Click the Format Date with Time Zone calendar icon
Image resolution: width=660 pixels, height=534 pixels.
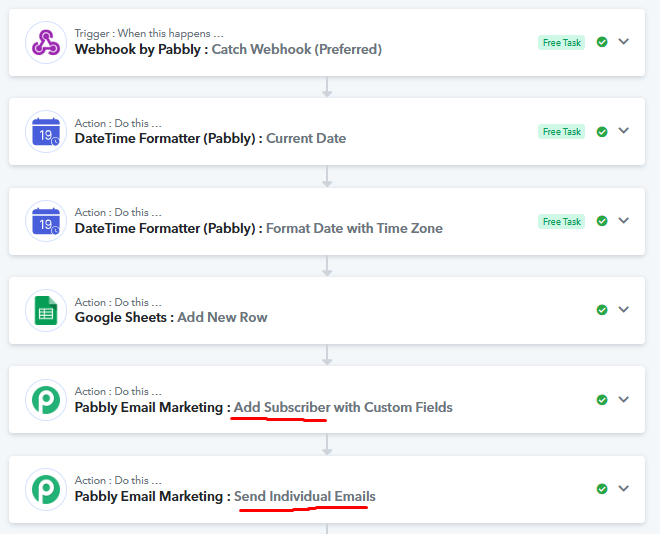click(x=45, y=221)
